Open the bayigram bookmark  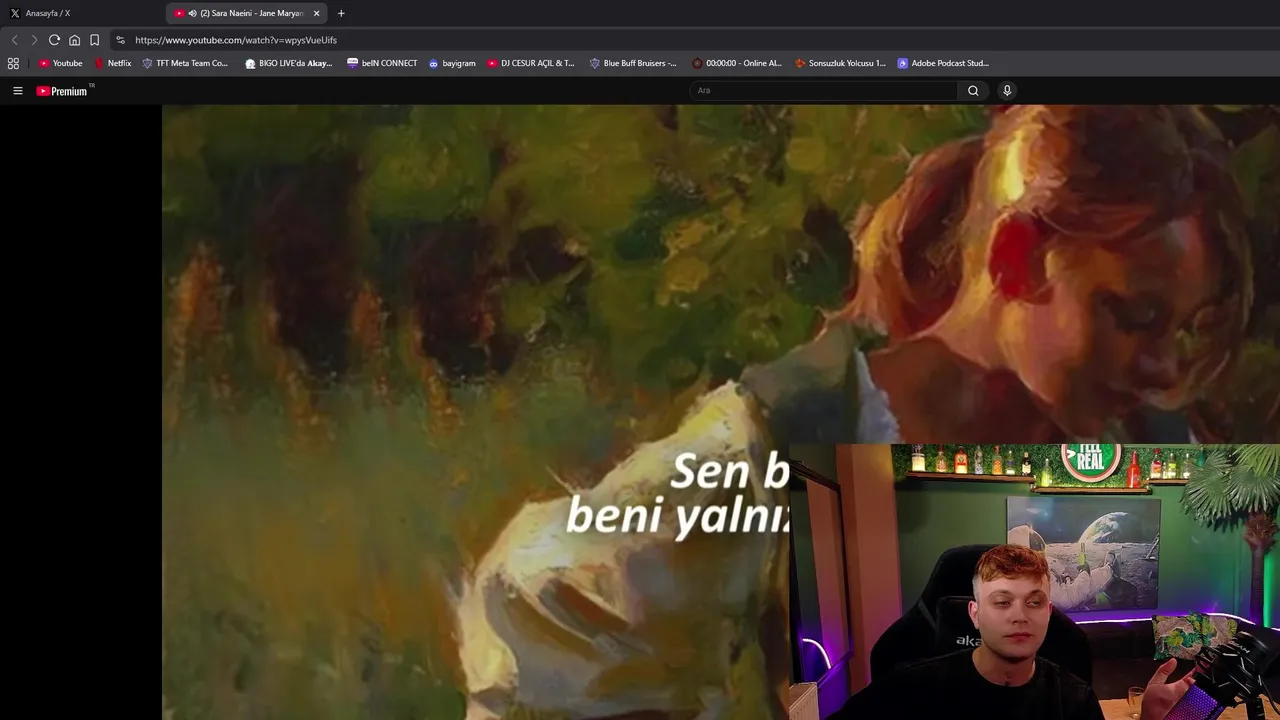tap(452, 63)
